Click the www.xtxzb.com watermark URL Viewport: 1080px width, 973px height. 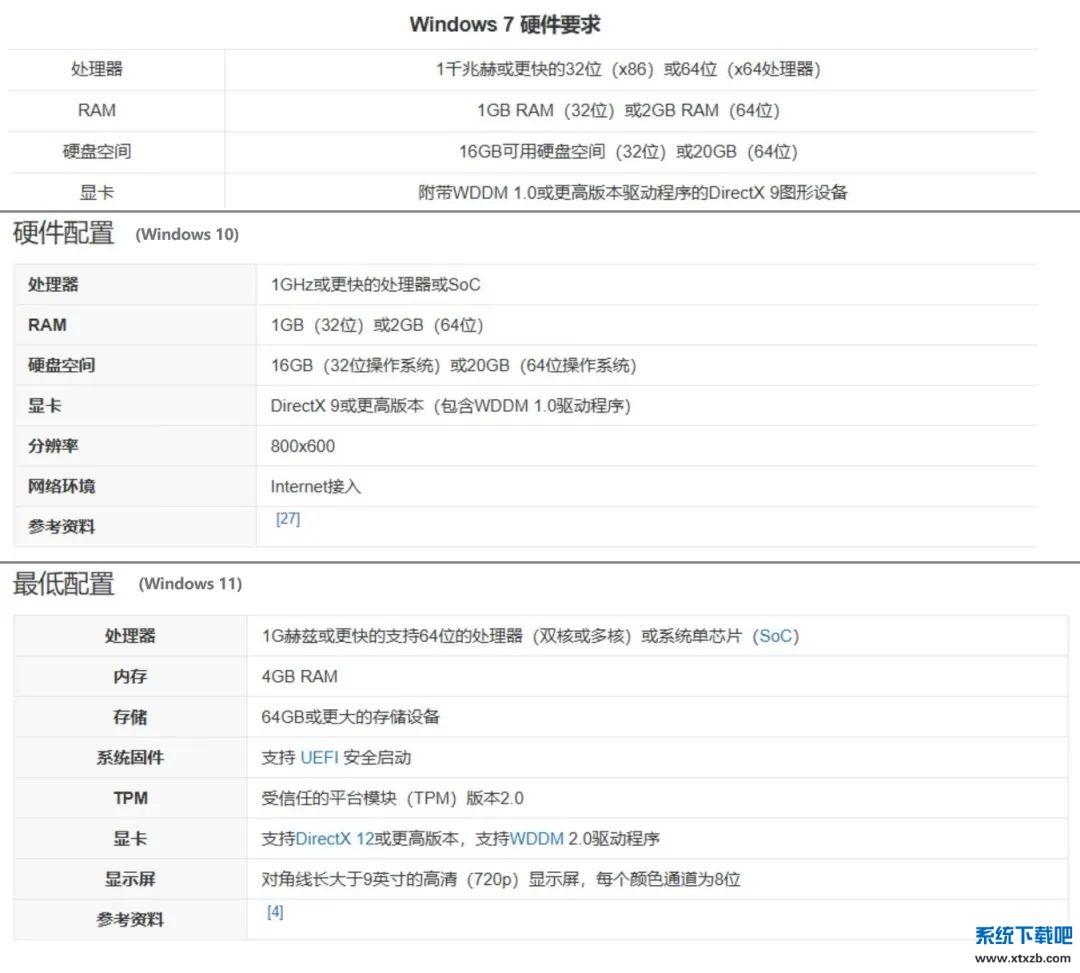coord(1022,957)
